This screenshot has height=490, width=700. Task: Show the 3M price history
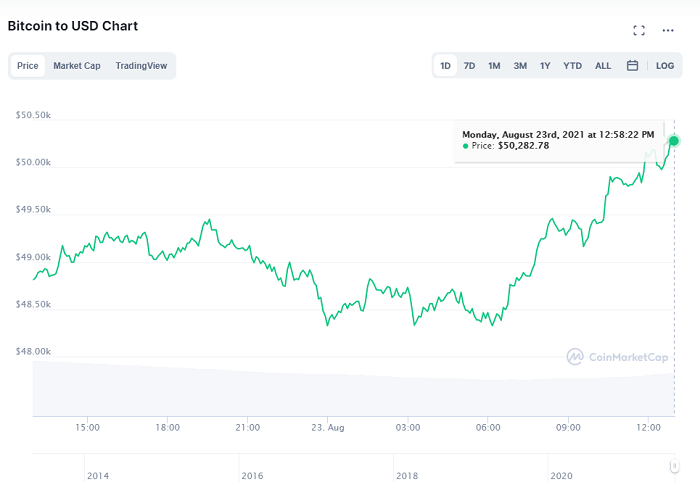pyautogui.click(x=520, y=66)
